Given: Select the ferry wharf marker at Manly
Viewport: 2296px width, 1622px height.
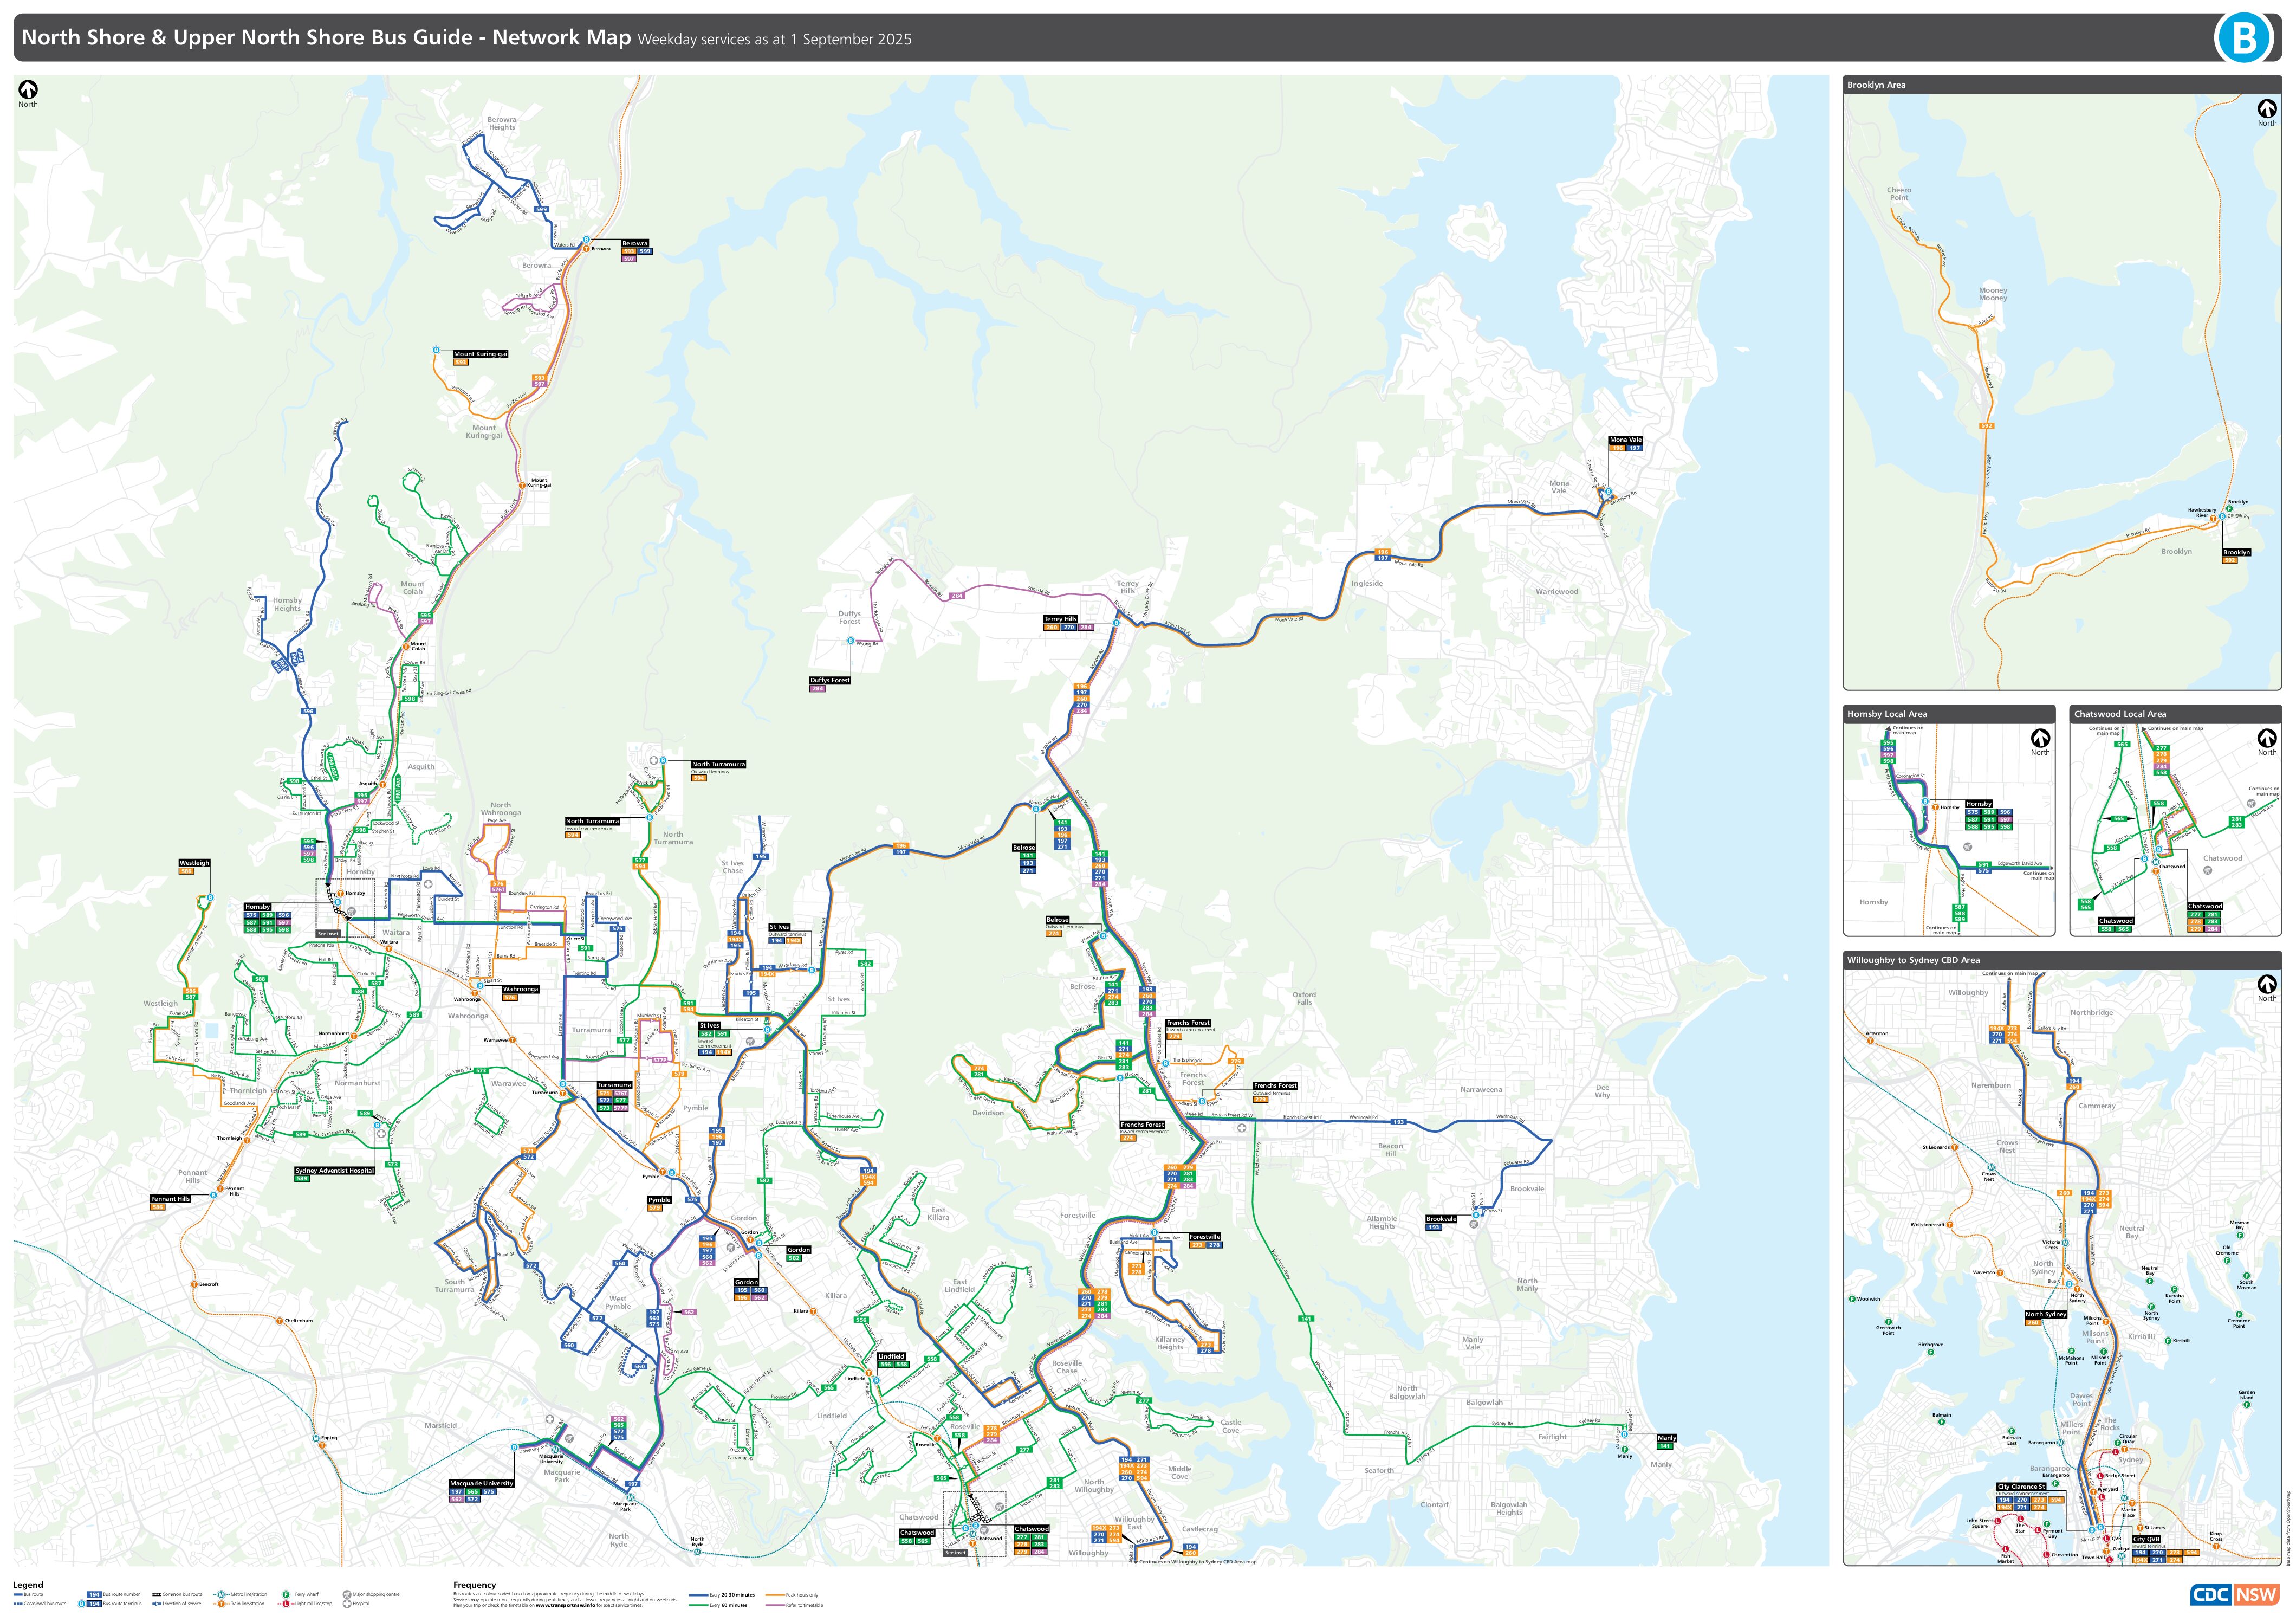Looking at the screenshot, I should (1625, 1450).
